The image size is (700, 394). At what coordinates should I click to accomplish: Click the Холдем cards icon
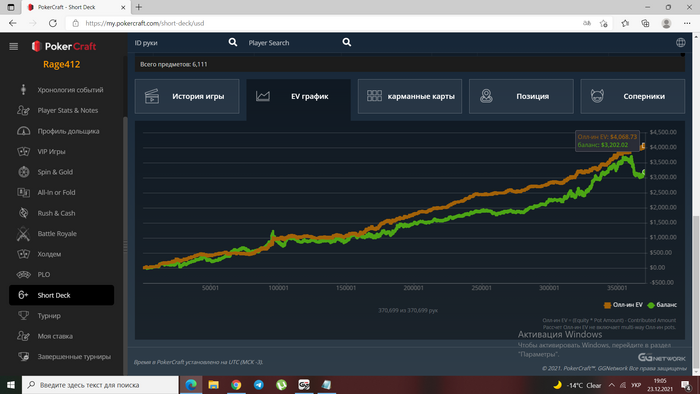(23, 254)
